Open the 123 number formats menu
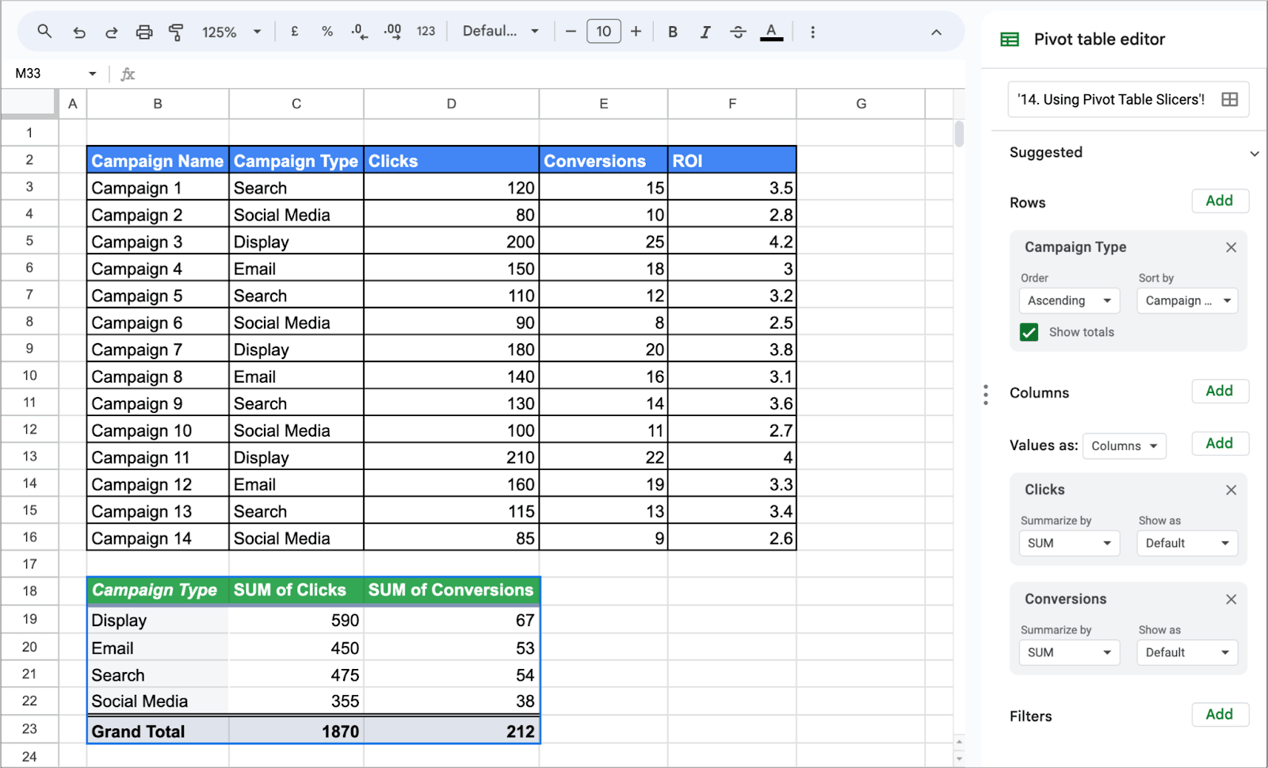This screenshot has width=1268, height=768. point(426,32)
